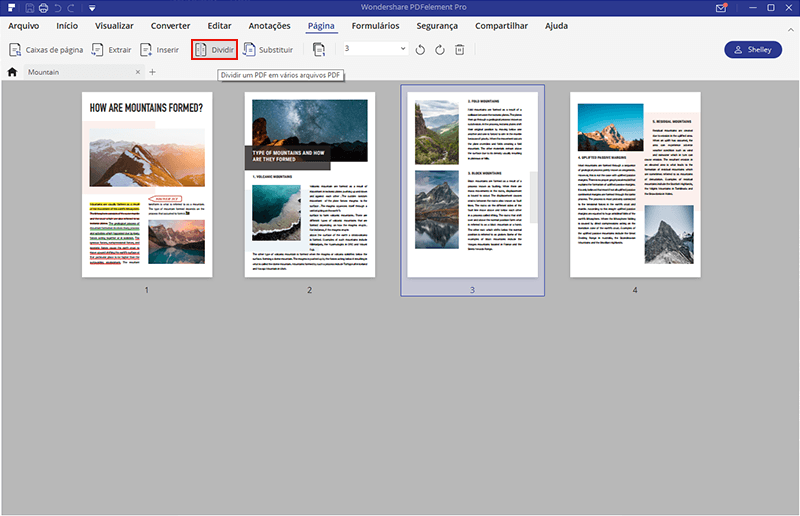Go to the Converter tab
800x516 pixels.
pos(170,26)
